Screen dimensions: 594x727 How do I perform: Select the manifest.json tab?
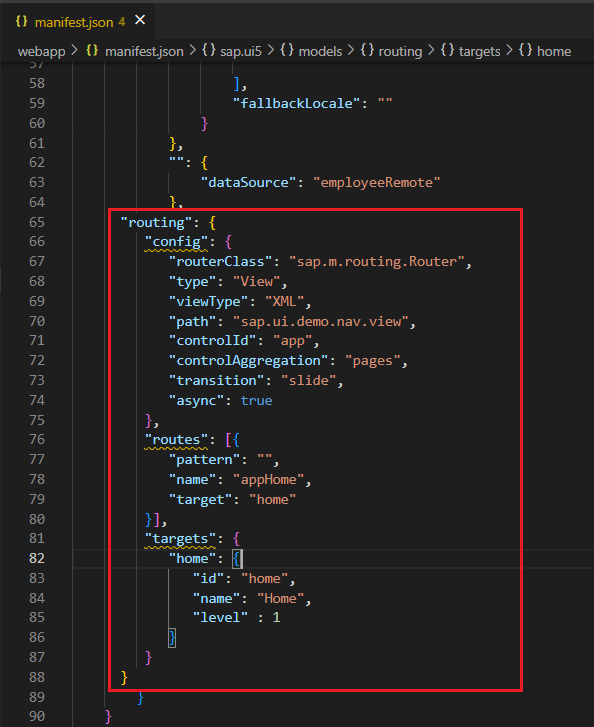tap(77, 20)
